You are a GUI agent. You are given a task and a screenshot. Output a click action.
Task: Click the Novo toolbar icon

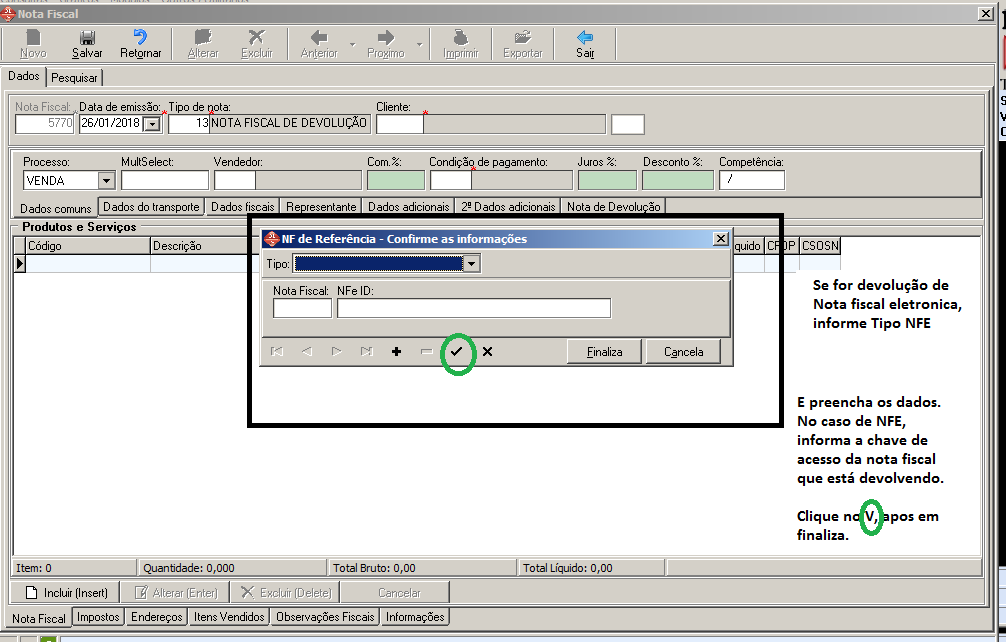click(x=33, y=44)
